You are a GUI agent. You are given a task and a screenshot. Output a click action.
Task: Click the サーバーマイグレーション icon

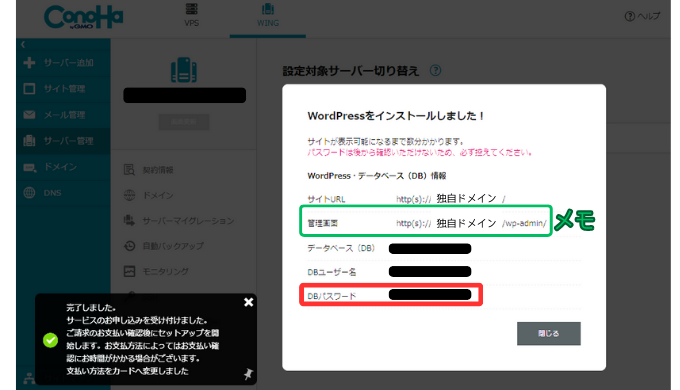[129, 220]
